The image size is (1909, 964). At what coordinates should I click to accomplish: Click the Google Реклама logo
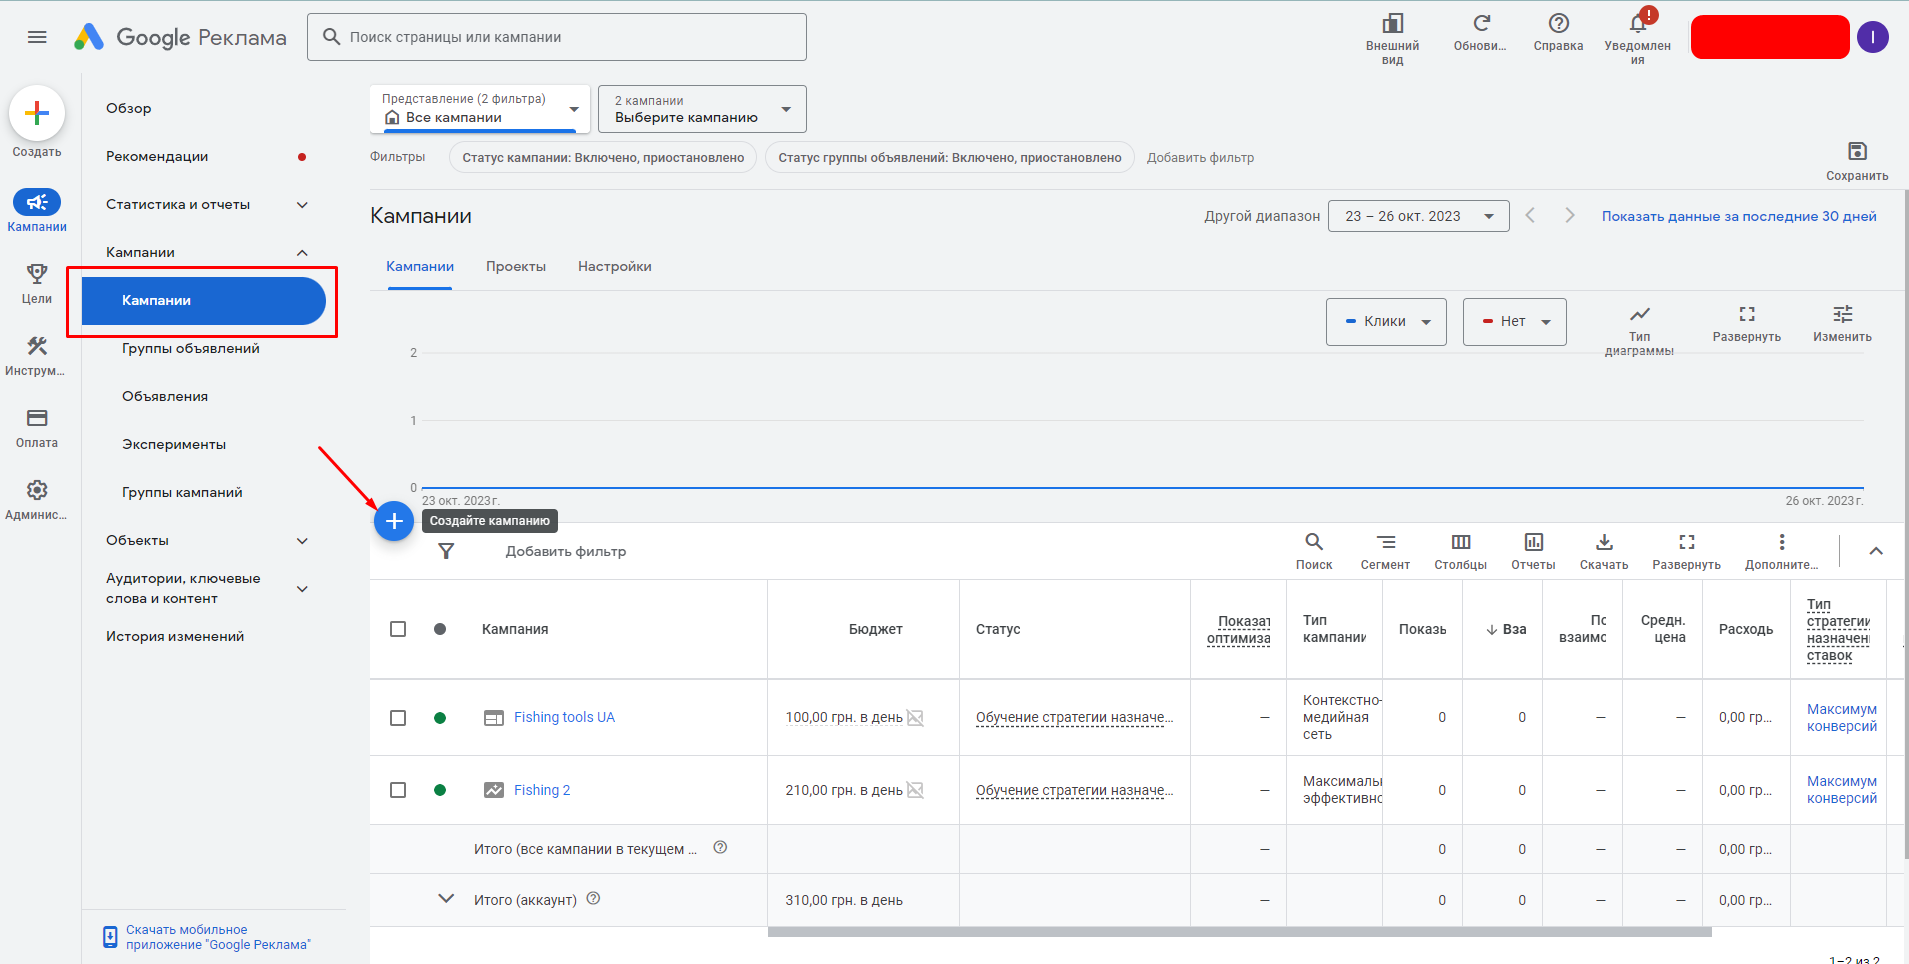pyautogui.click(x=181, y=37)
